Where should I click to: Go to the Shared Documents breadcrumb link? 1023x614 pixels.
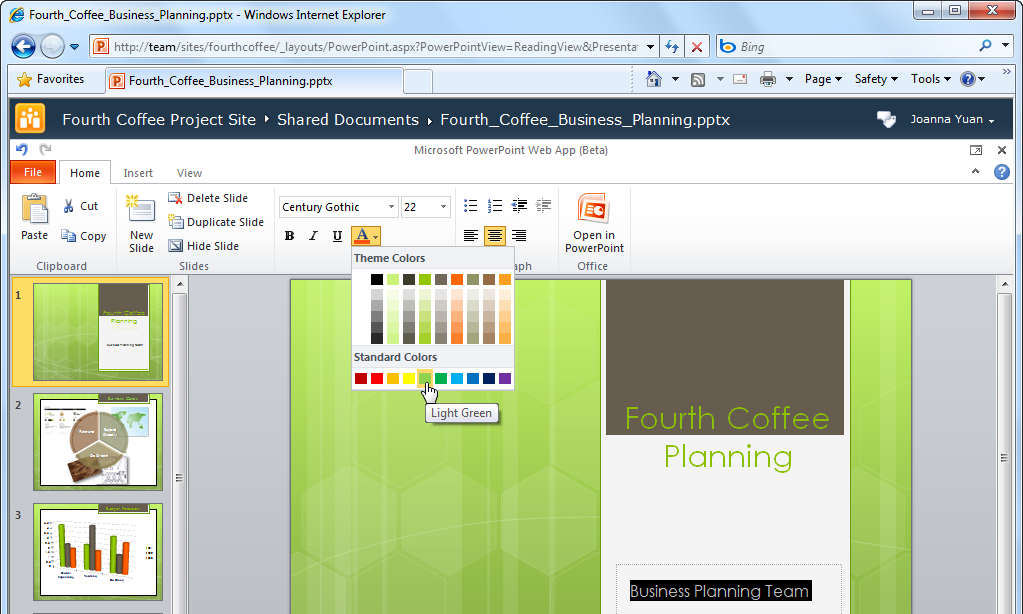pyautogui.click(x=347, y=120)
